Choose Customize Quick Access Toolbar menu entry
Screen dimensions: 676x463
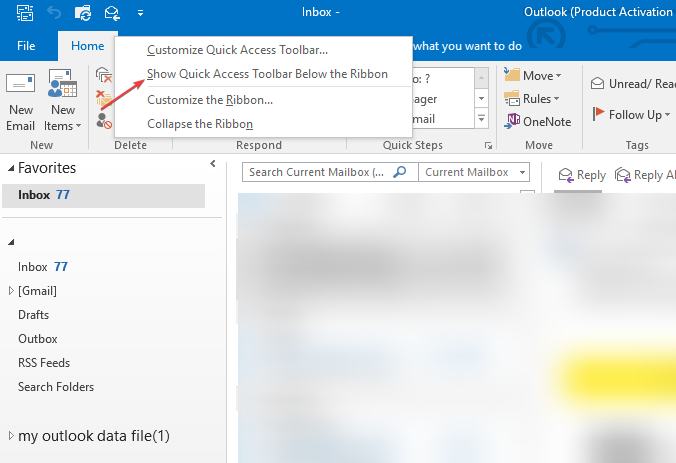(x=237, y=50)
